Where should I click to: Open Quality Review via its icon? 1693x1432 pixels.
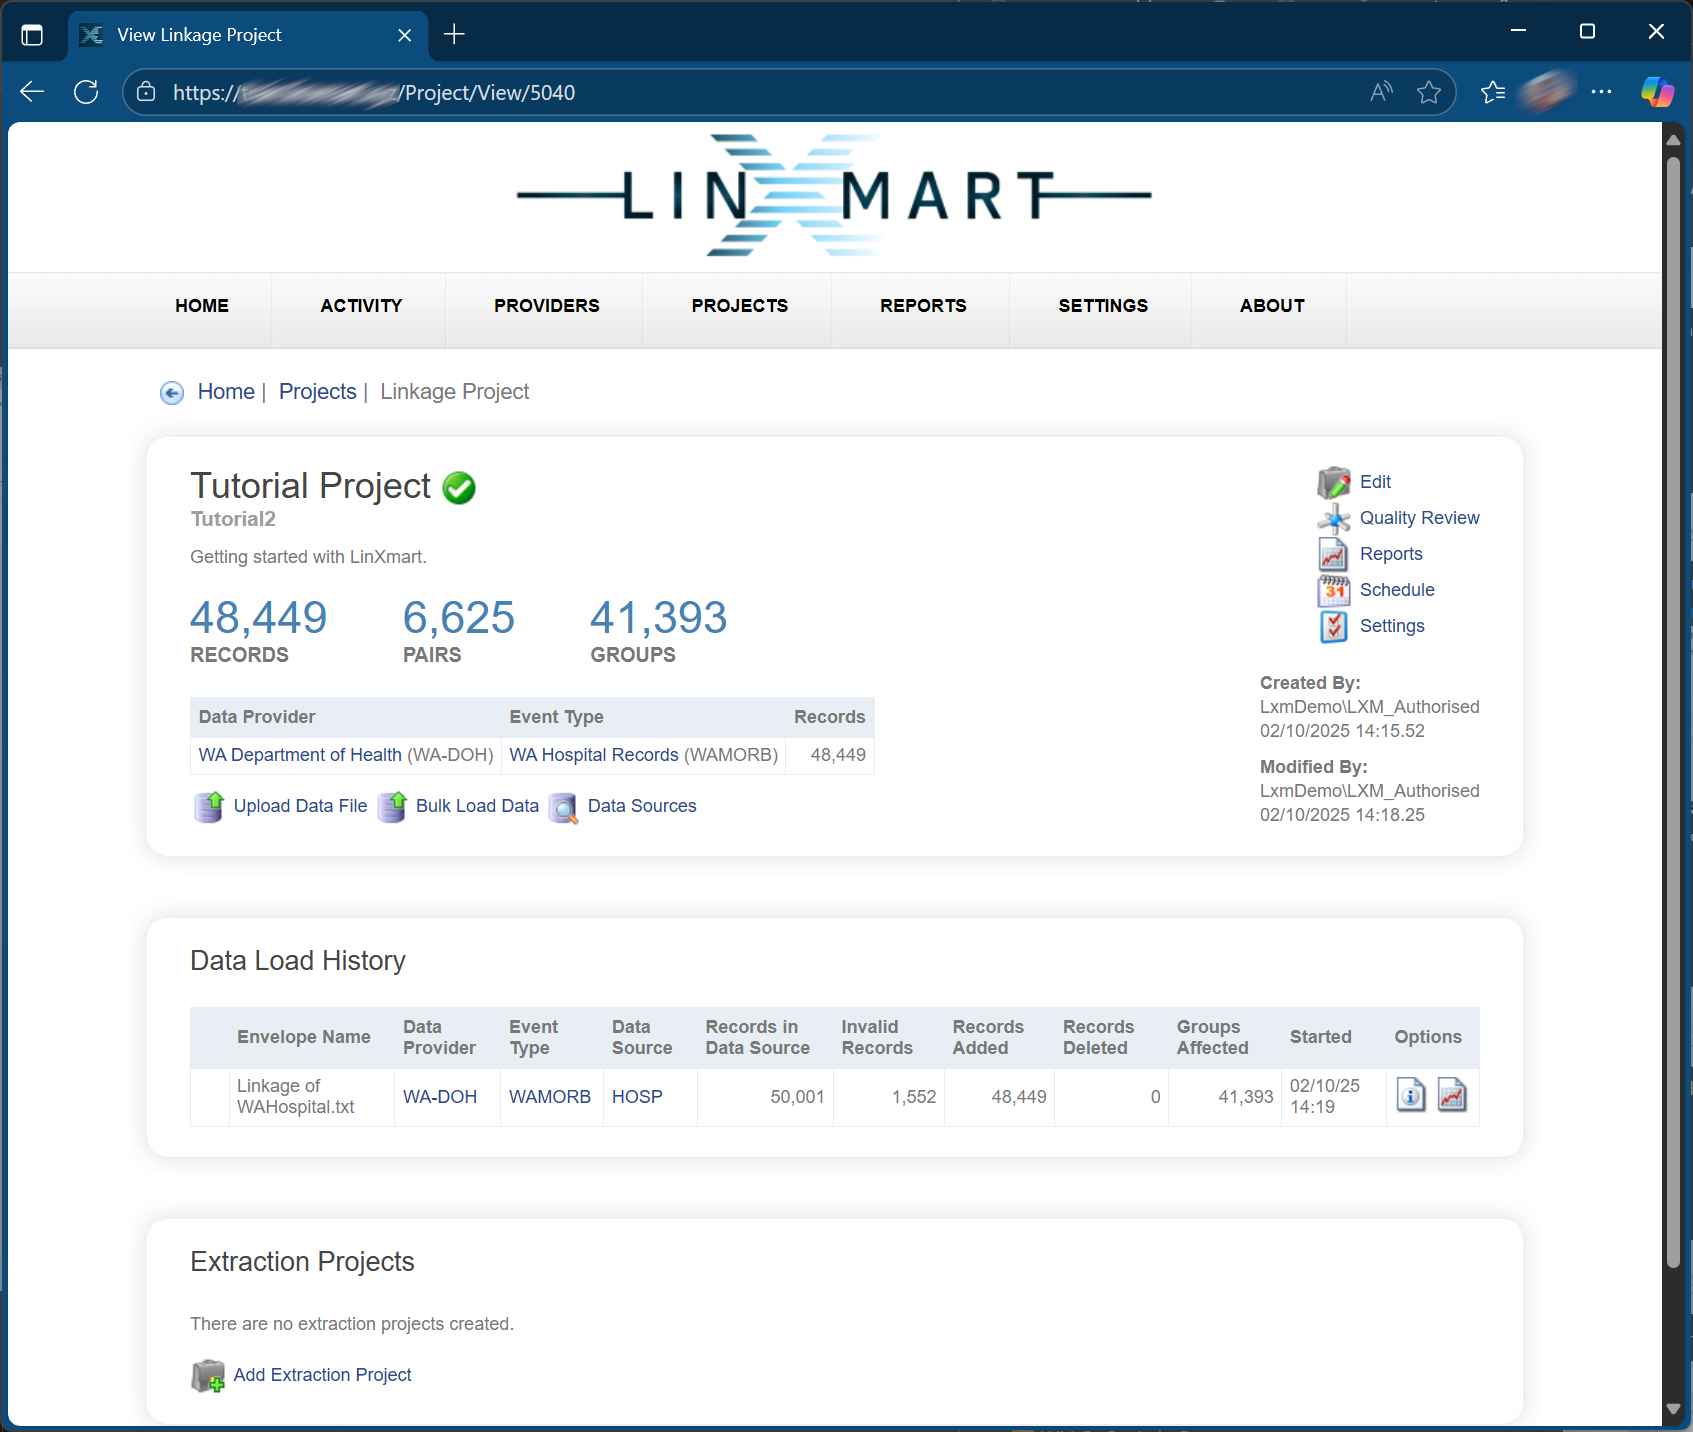click(x=1333, y=518)
